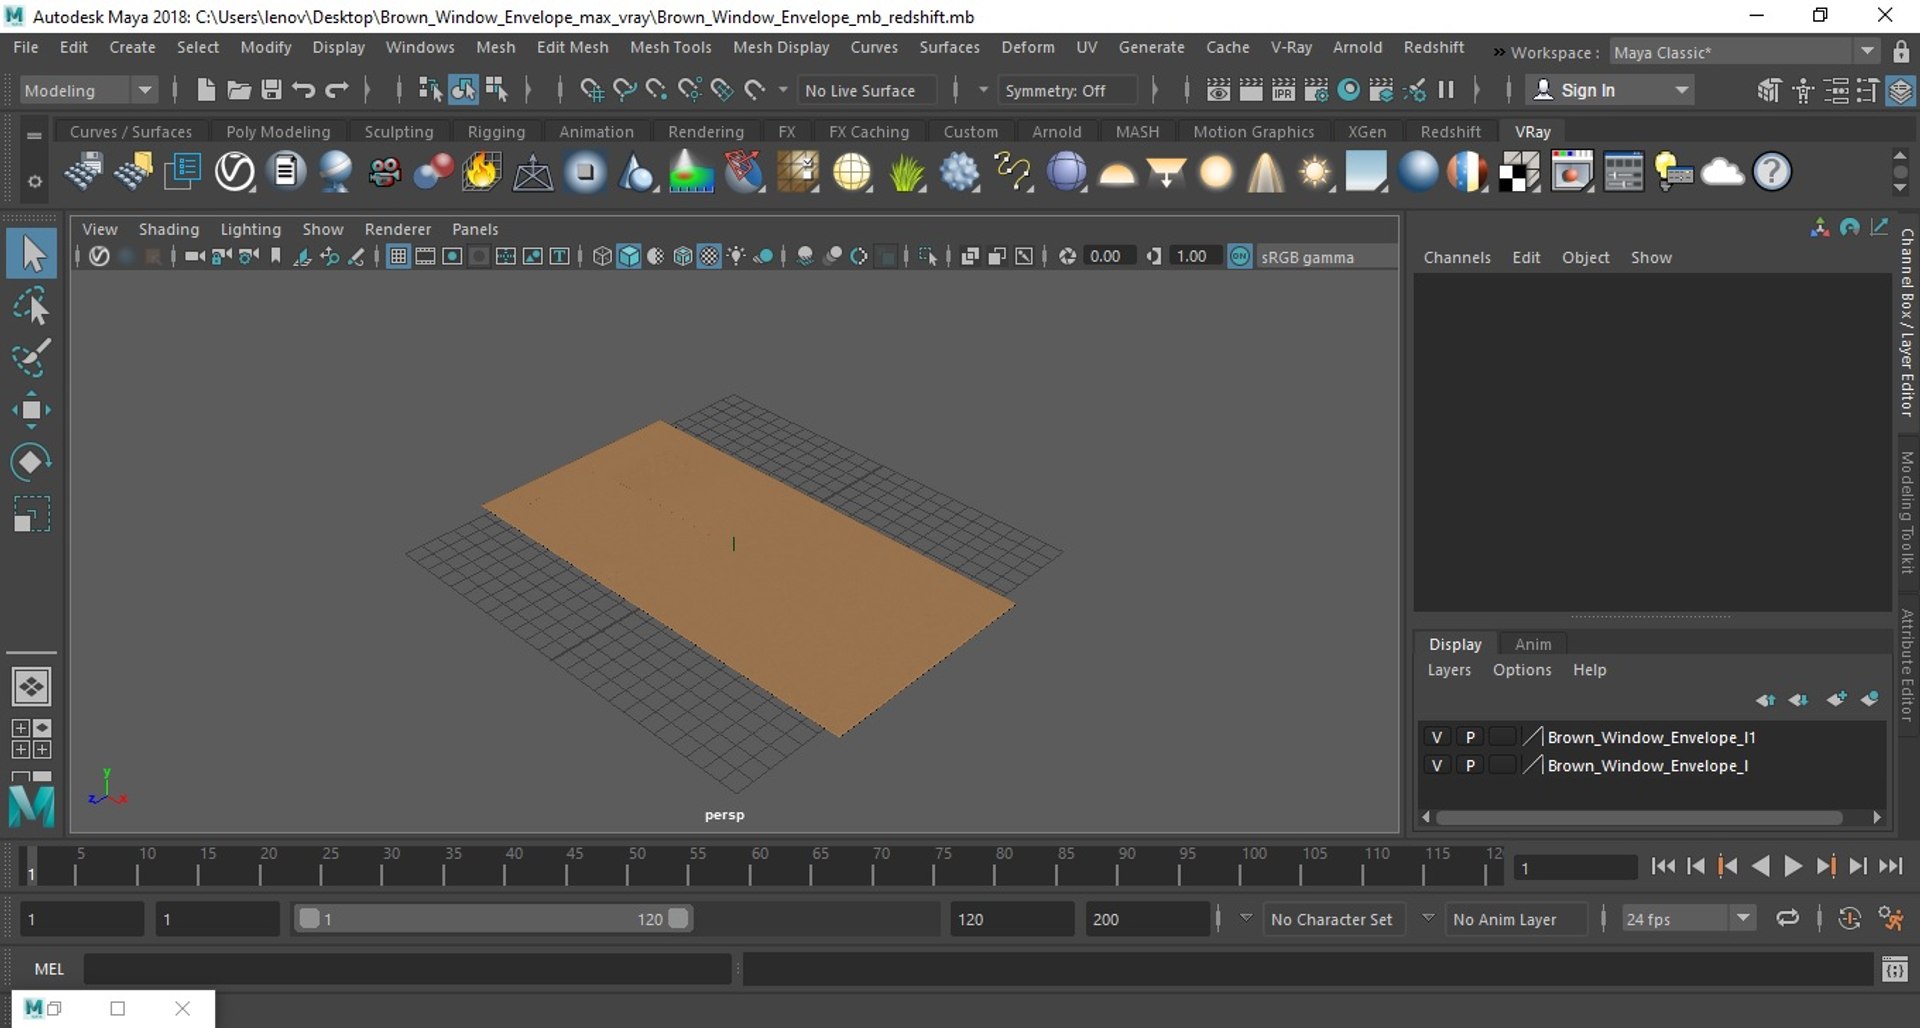Click the time slider at frame 60
The height and width of the screenshot is (1028, 1920).
[x=760, y=866]
